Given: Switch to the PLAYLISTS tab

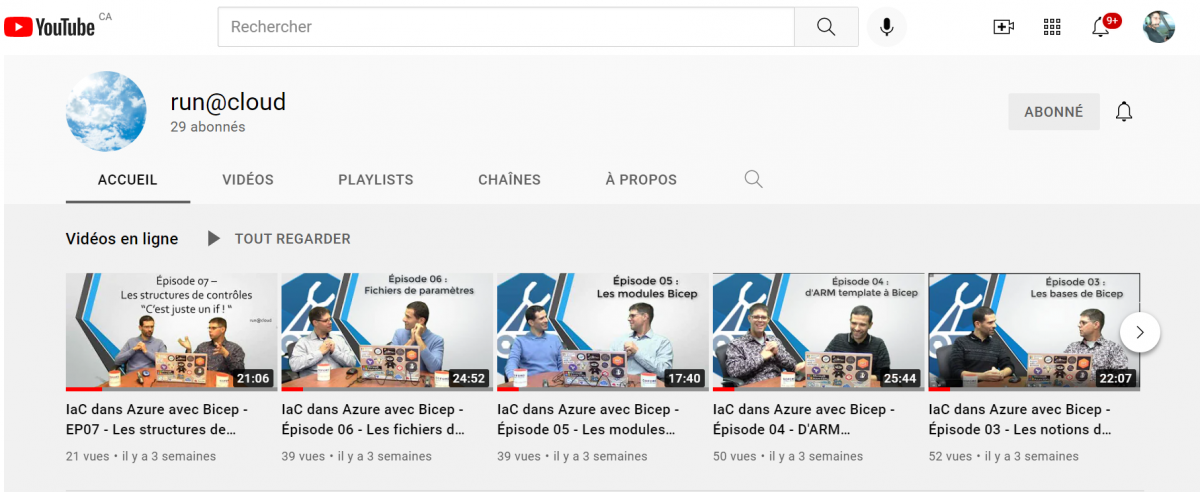Looking at the screenshot, I should (376, 180).
